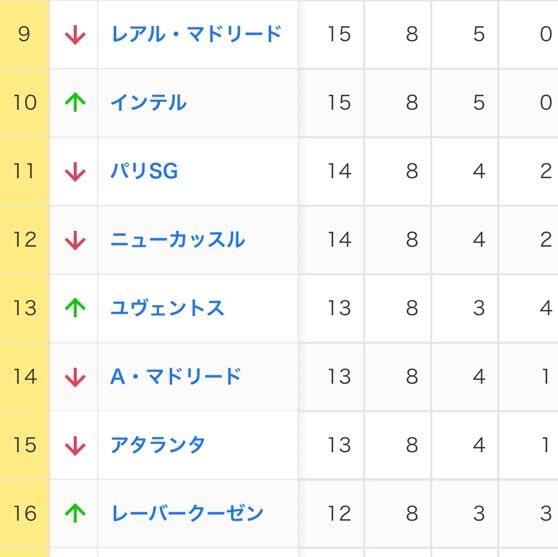Screen dimensions: 558x557
Task: Select the yellow rank 9 cell
Action: coord(25,34)
